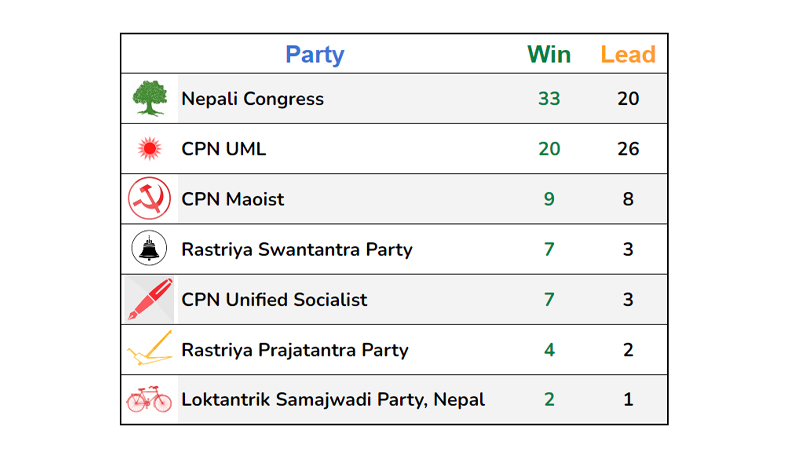
Task: Click the Rastriya Prajatantra Party name
Action: click(295, 350)
